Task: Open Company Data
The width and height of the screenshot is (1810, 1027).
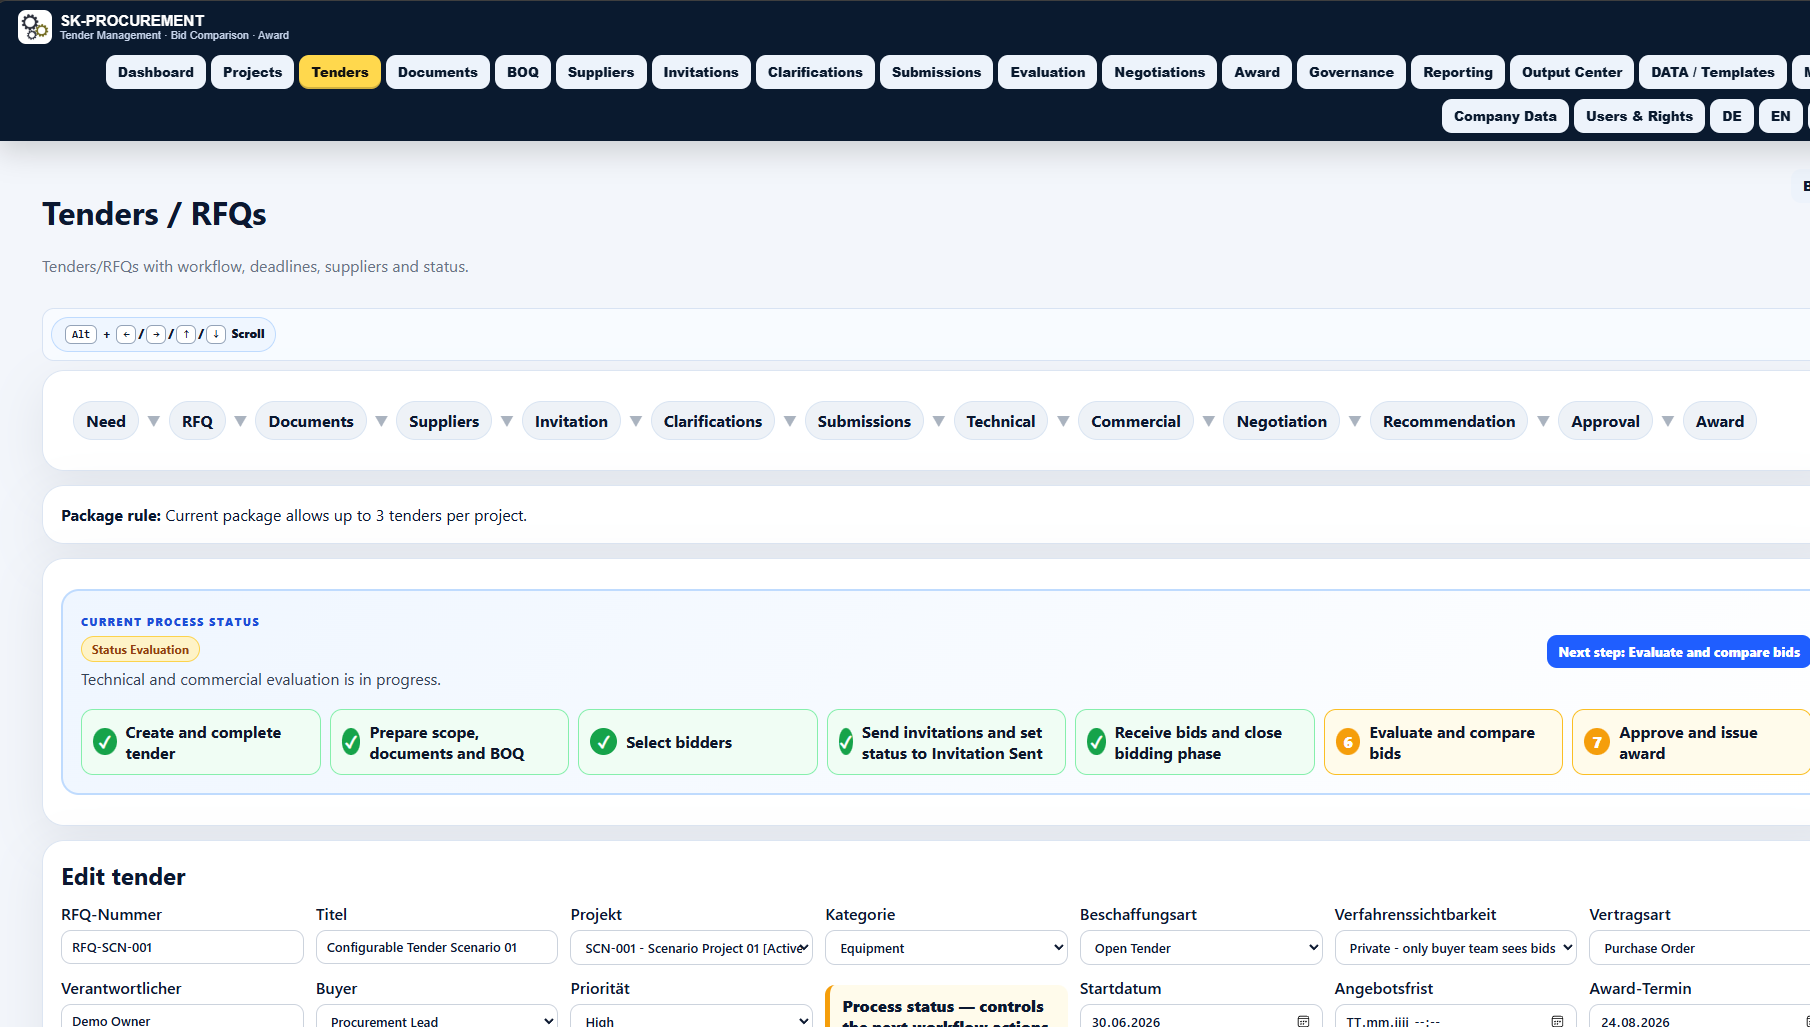Action: (1505, 116)
